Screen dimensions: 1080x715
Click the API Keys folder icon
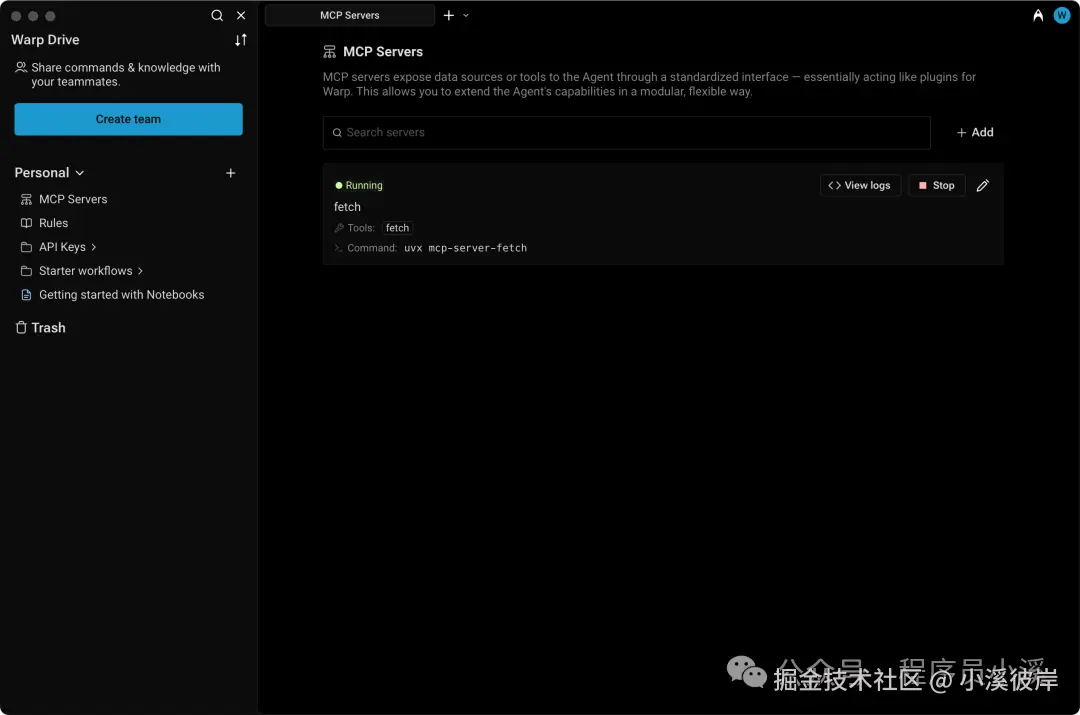[x=26, y=247]
